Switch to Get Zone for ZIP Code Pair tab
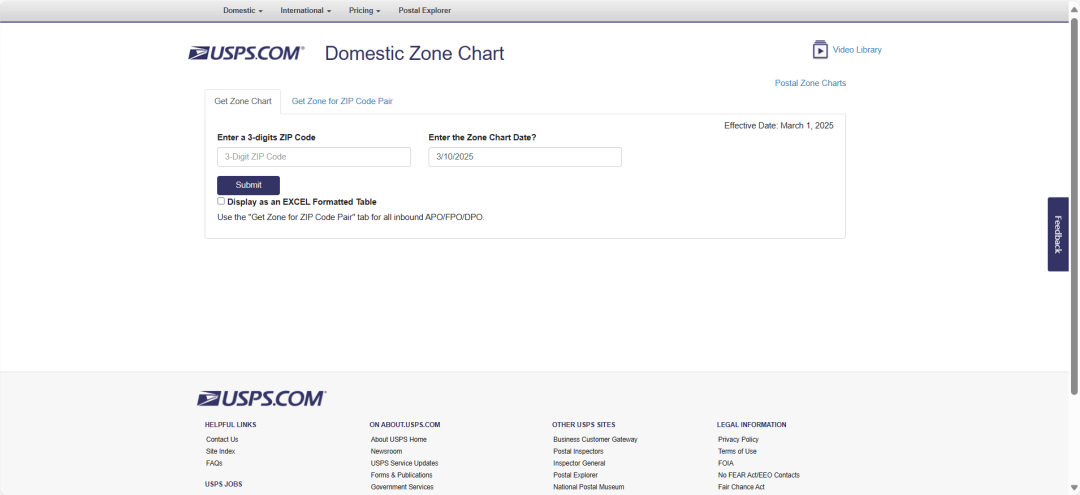The height and width of the screenshot is (495, 1080). 349,101
